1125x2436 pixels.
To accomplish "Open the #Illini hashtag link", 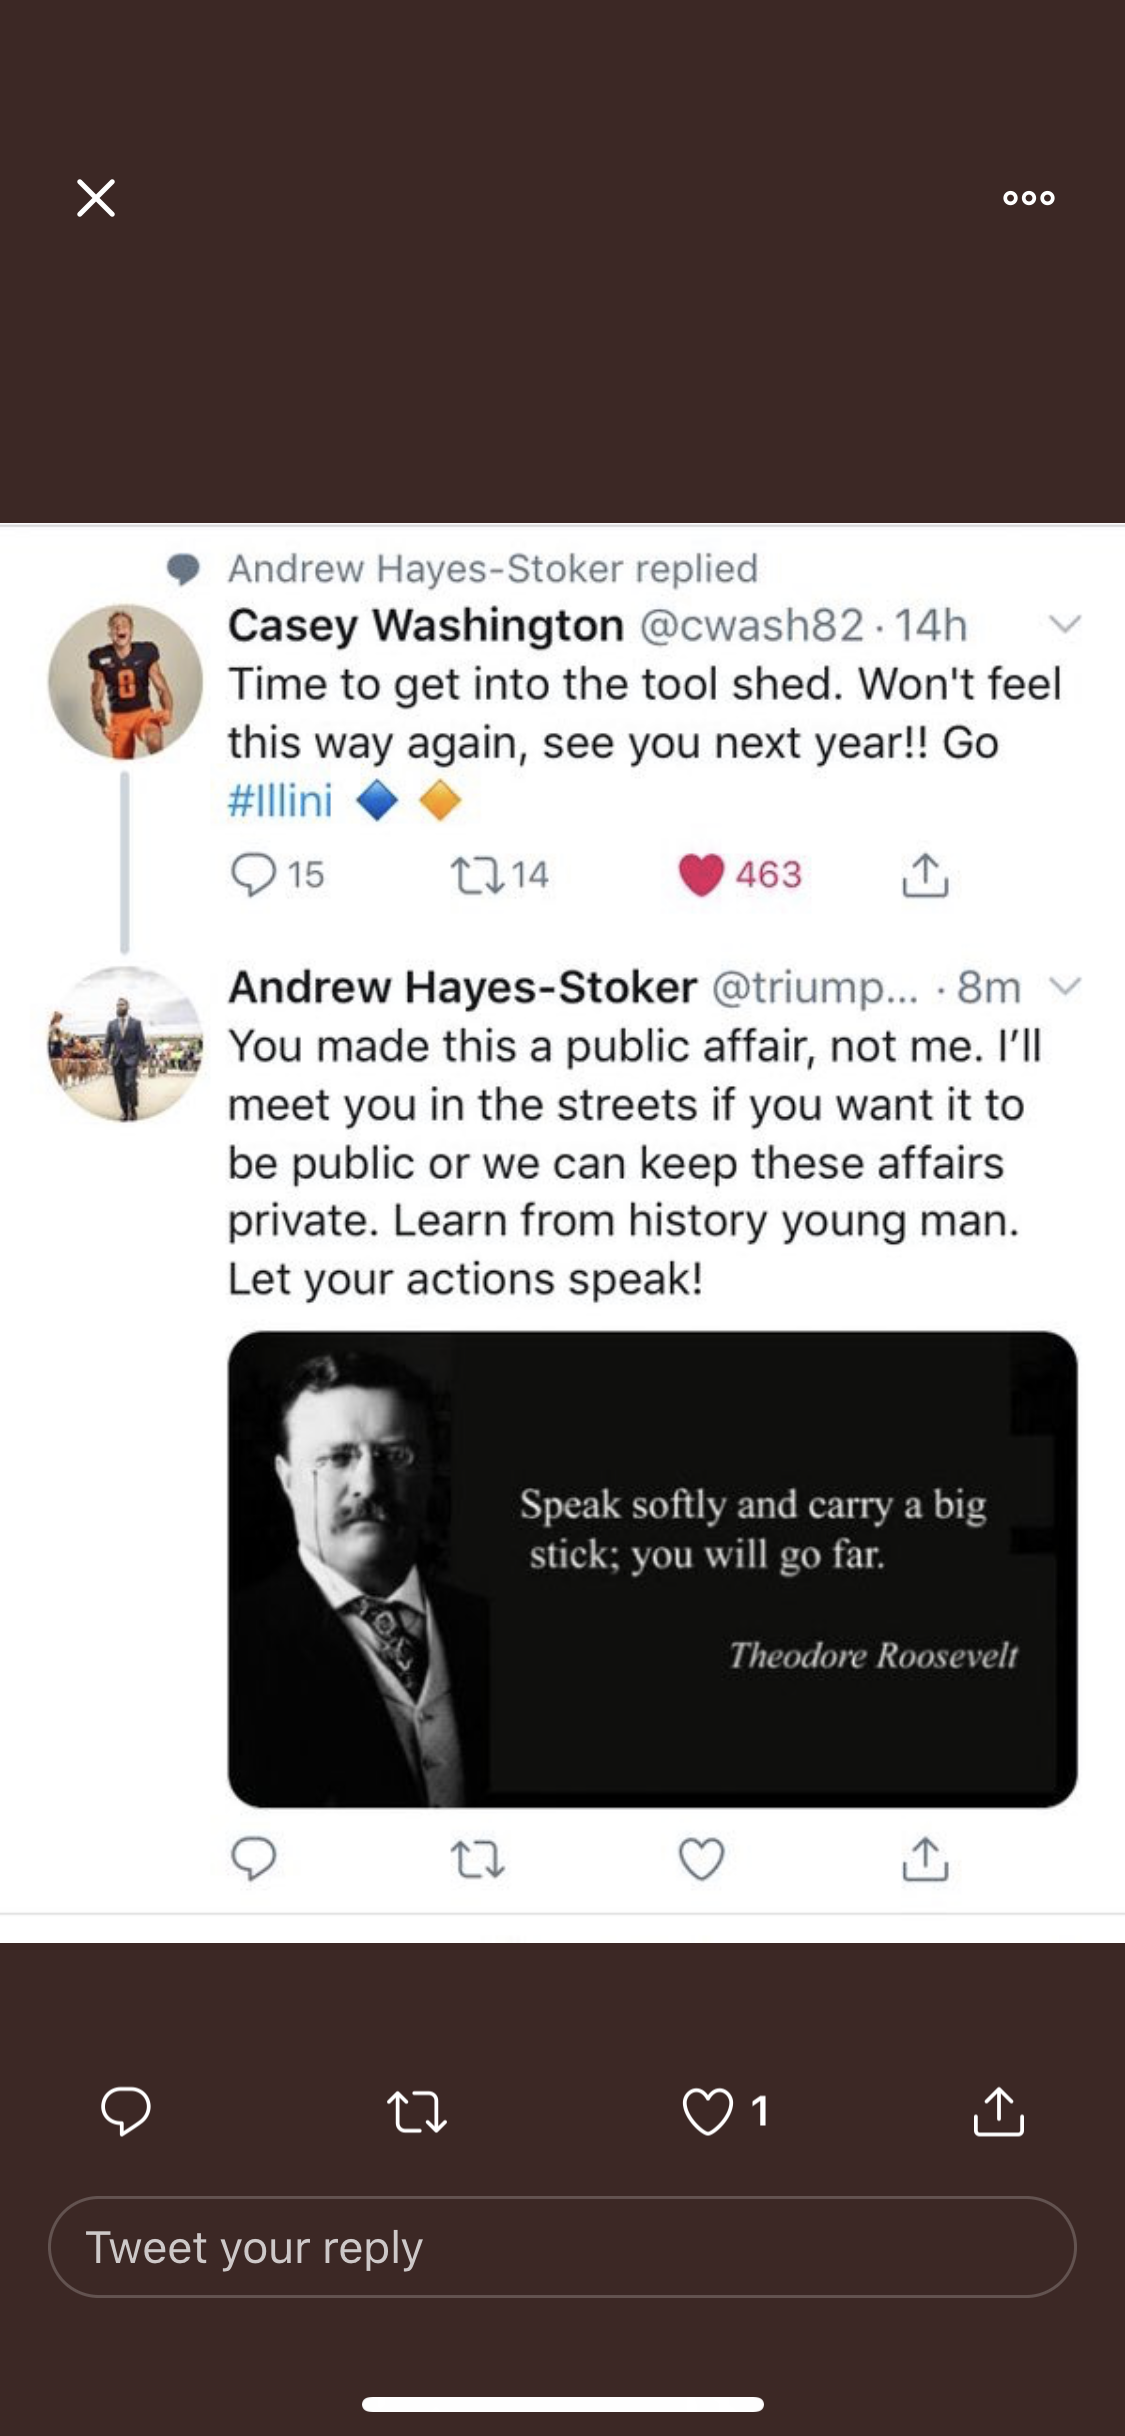I will pos(281,800).
